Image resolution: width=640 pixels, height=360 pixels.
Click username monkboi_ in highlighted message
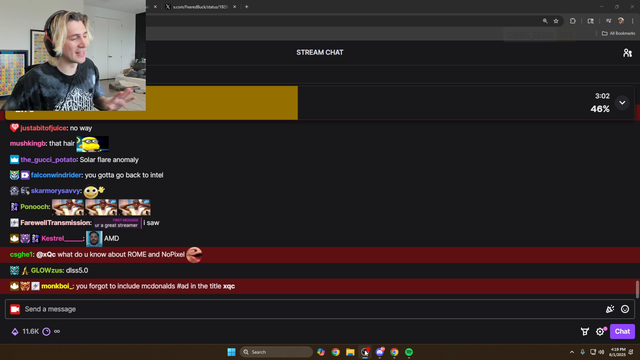(x=57, y=286)
